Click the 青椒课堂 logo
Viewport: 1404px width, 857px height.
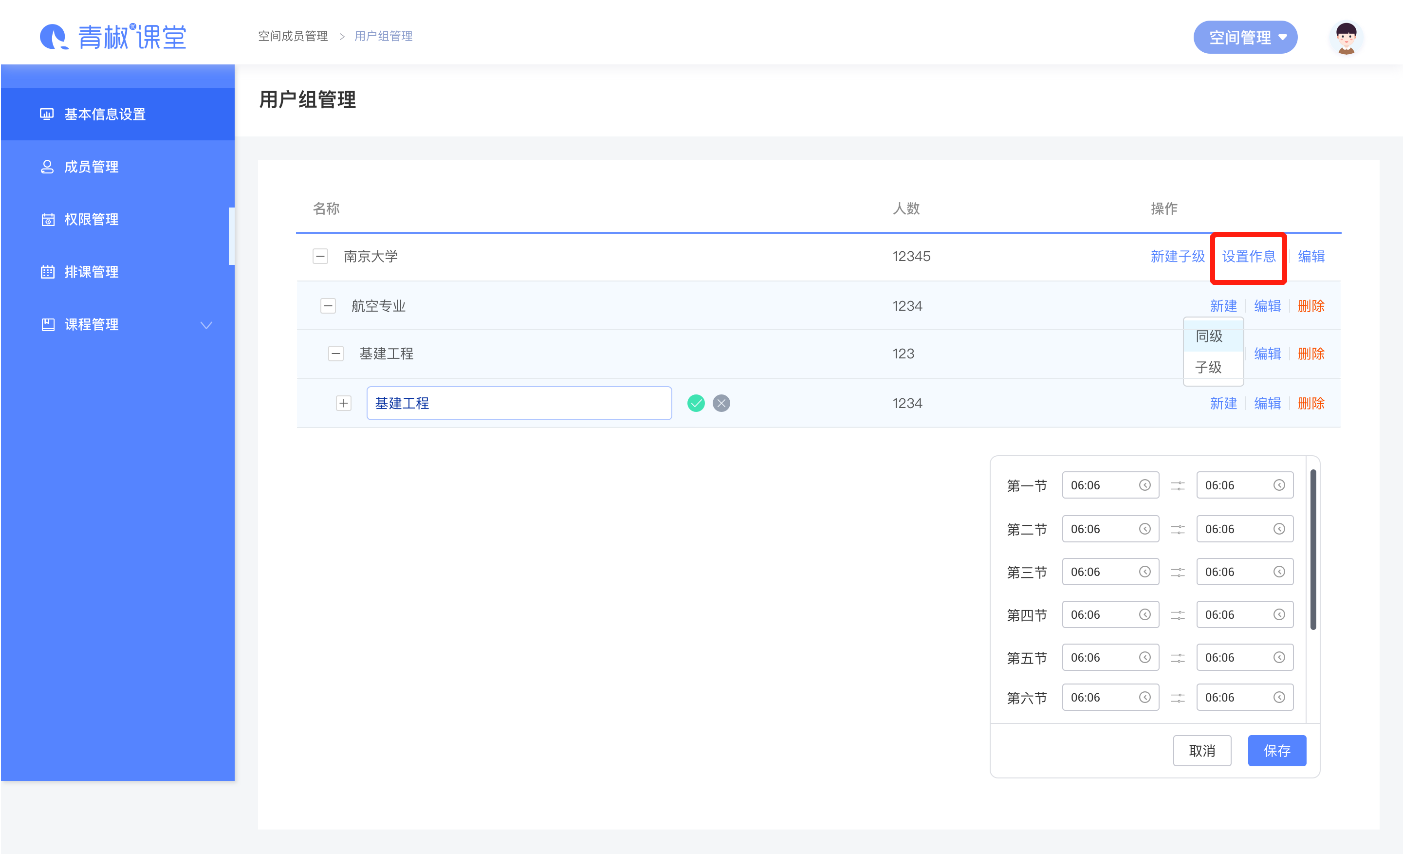pyautogui.click(x=113, y=37)
